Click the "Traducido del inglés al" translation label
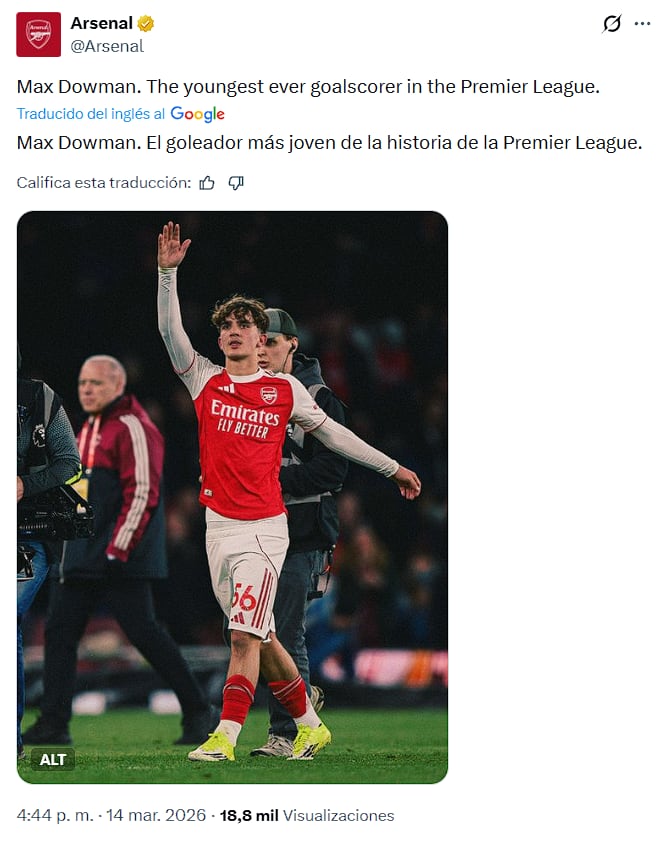The height and width of the screenshot is (843, 658). 91,114
